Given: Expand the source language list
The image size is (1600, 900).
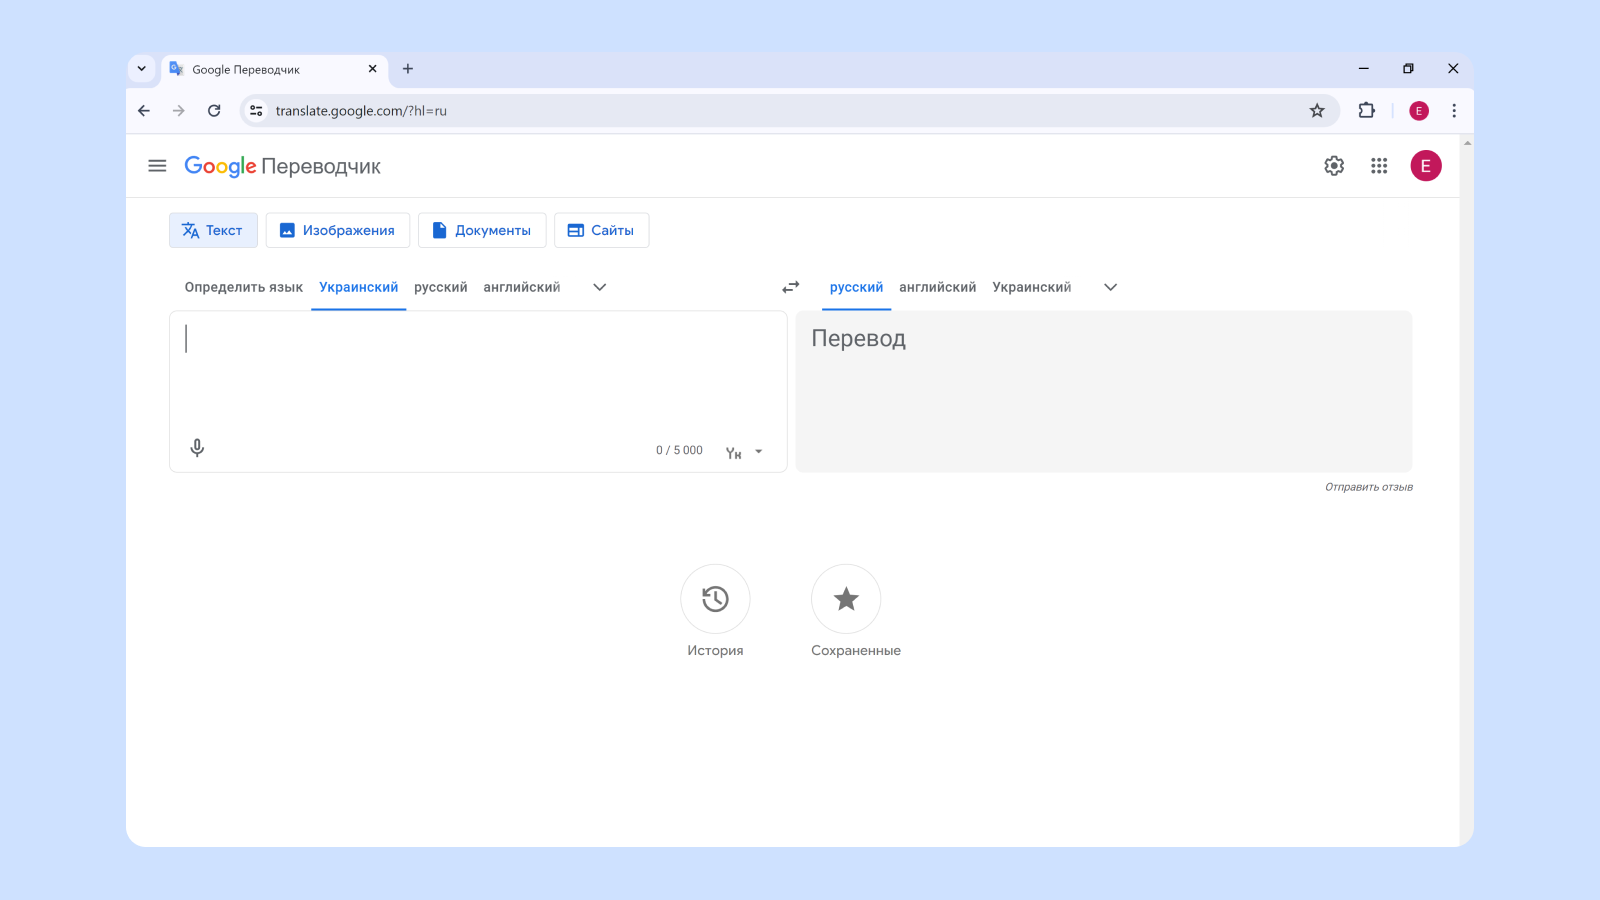Looking at the screenshot, I should [600, 287].
